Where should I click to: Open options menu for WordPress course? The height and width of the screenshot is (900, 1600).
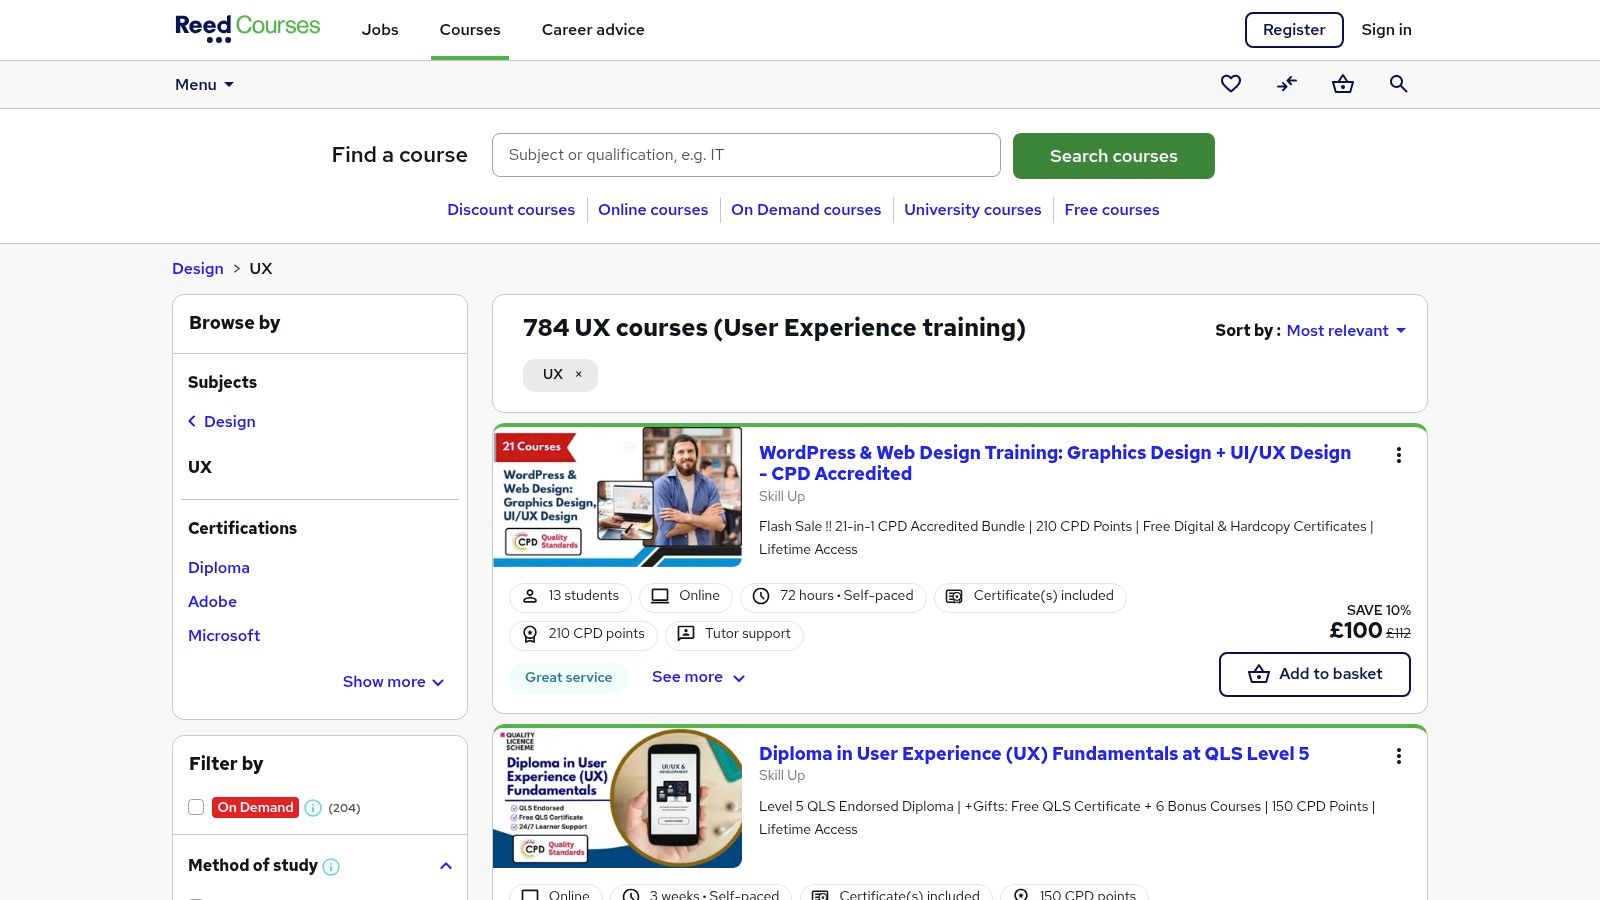click(1399, 455)
